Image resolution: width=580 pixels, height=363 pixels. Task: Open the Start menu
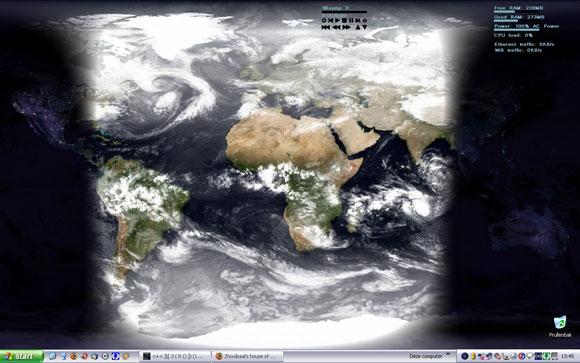[22, 356]
